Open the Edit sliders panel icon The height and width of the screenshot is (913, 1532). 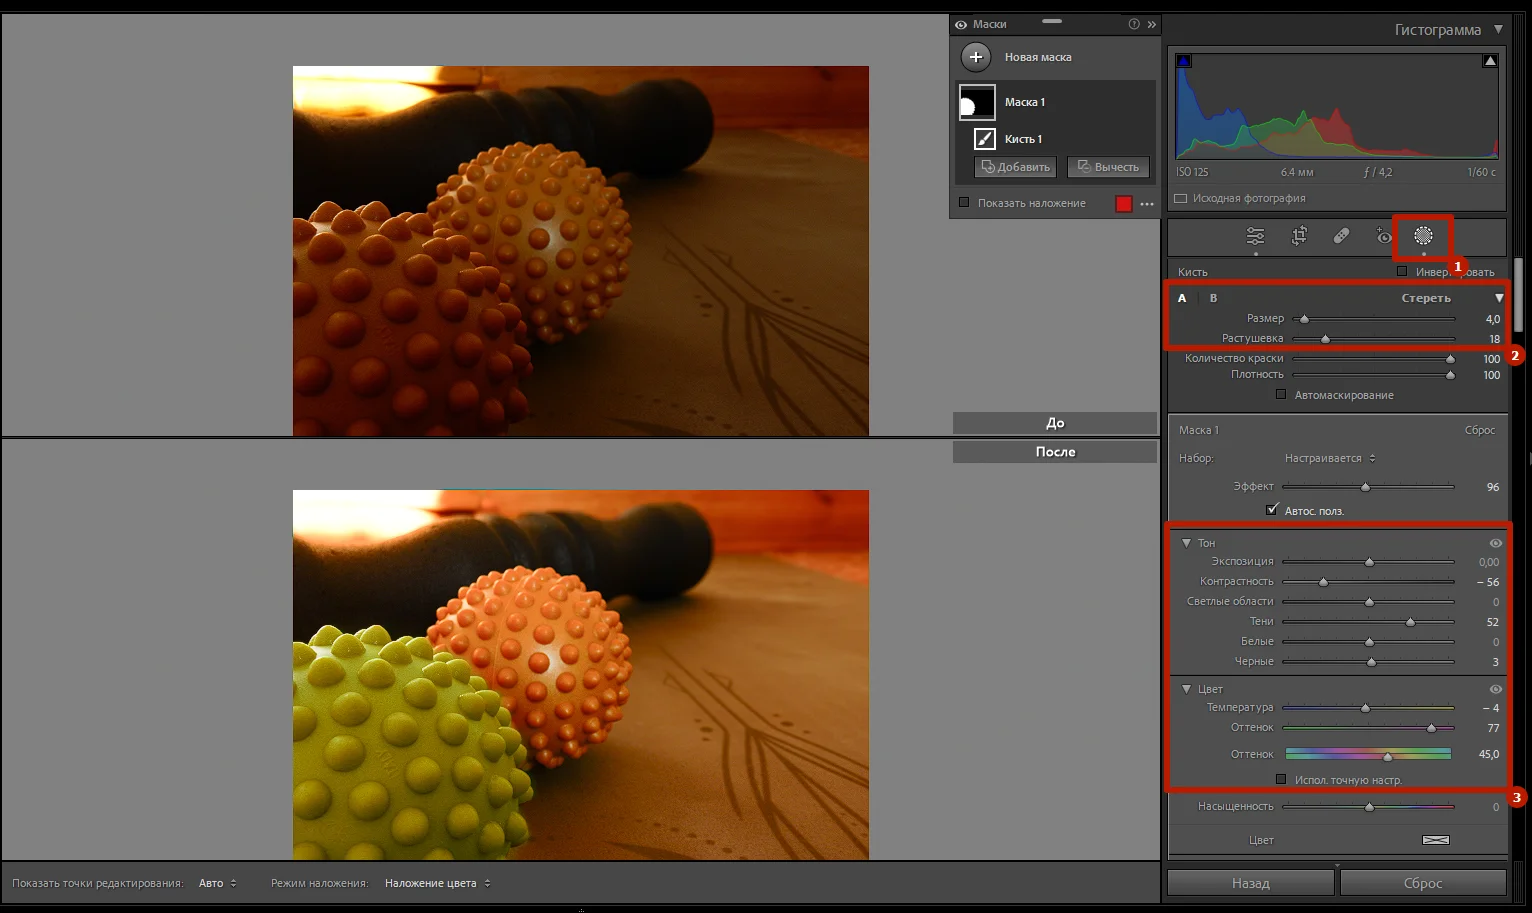click(1255, 236)
